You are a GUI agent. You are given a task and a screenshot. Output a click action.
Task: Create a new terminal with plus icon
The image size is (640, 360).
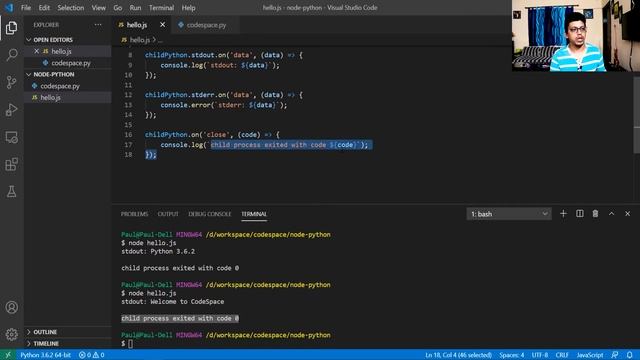click(563, 213)
